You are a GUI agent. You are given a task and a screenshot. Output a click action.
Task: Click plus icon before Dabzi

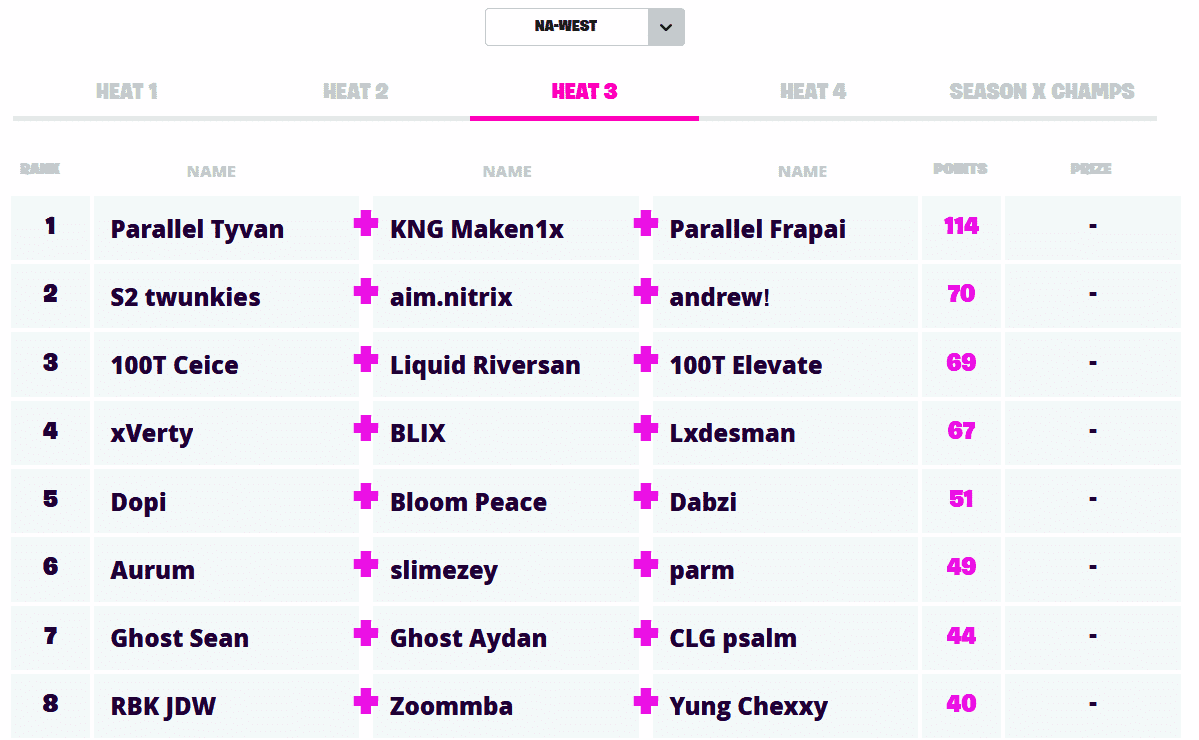tap(646, 496)
